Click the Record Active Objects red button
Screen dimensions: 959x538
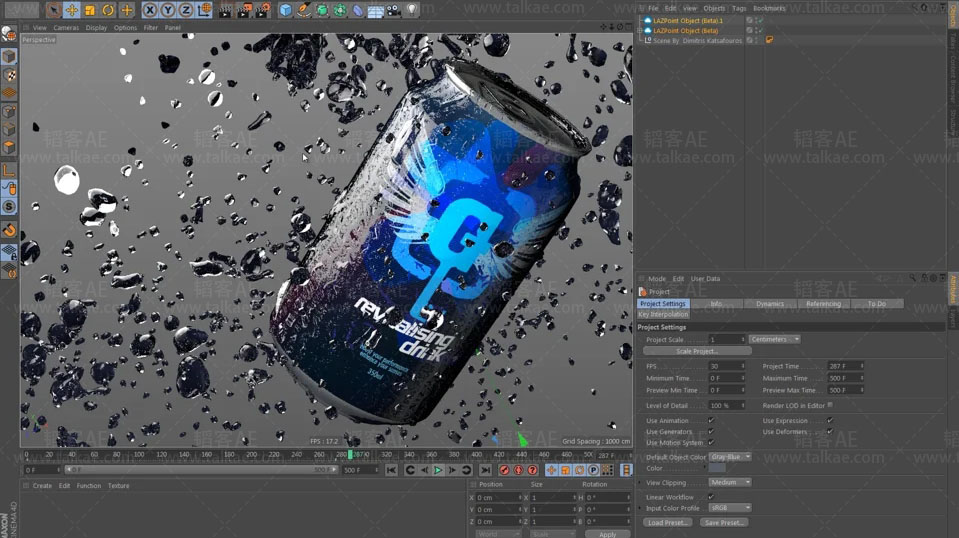[x=504, y=470]
